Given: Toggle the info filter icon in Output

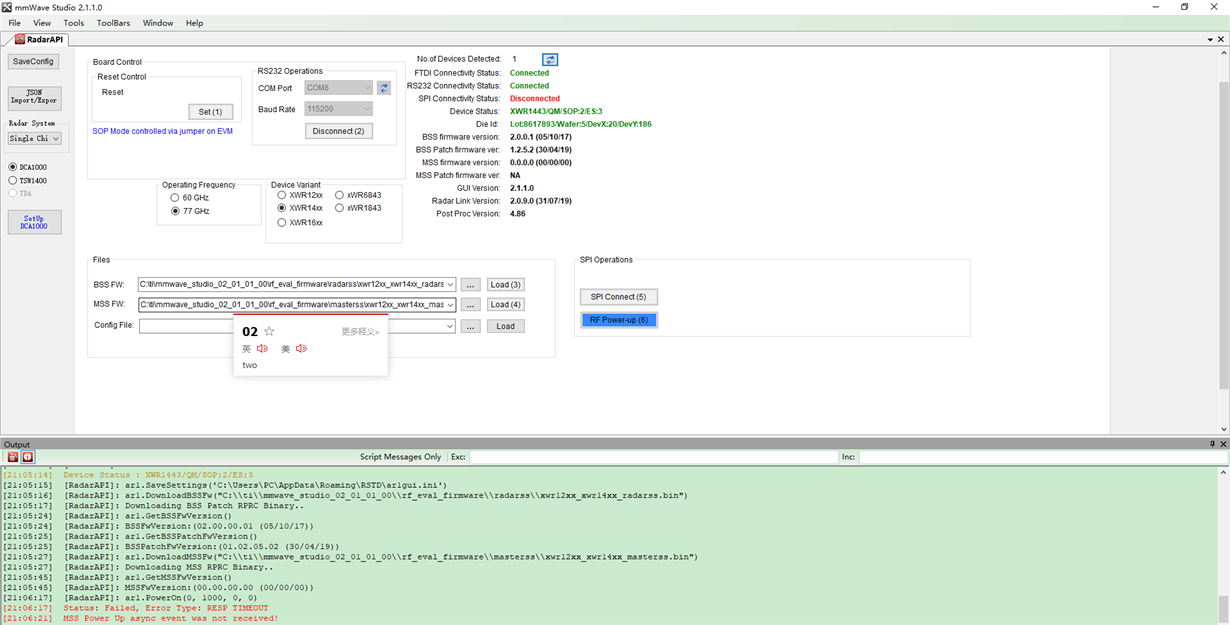Looking at the screenshot, I should coord(28,457).
